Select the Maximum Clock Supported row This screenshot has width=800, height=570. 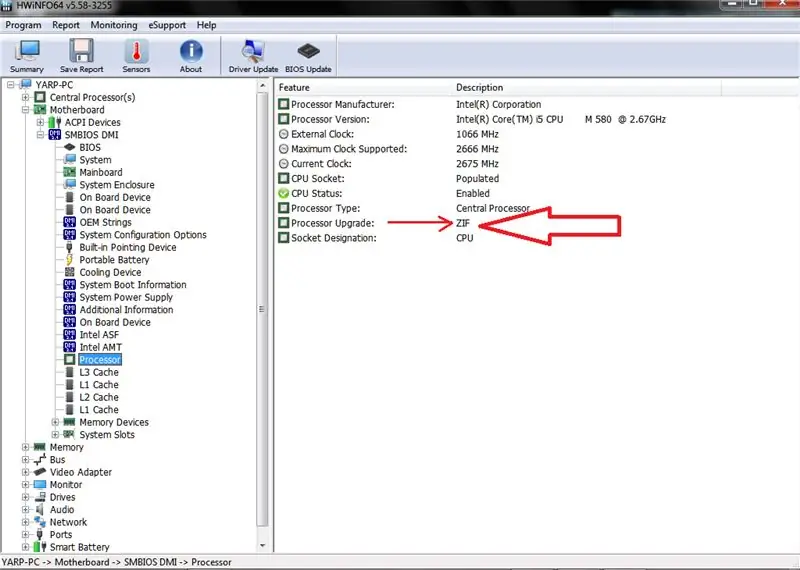click(x=388, y=148)
